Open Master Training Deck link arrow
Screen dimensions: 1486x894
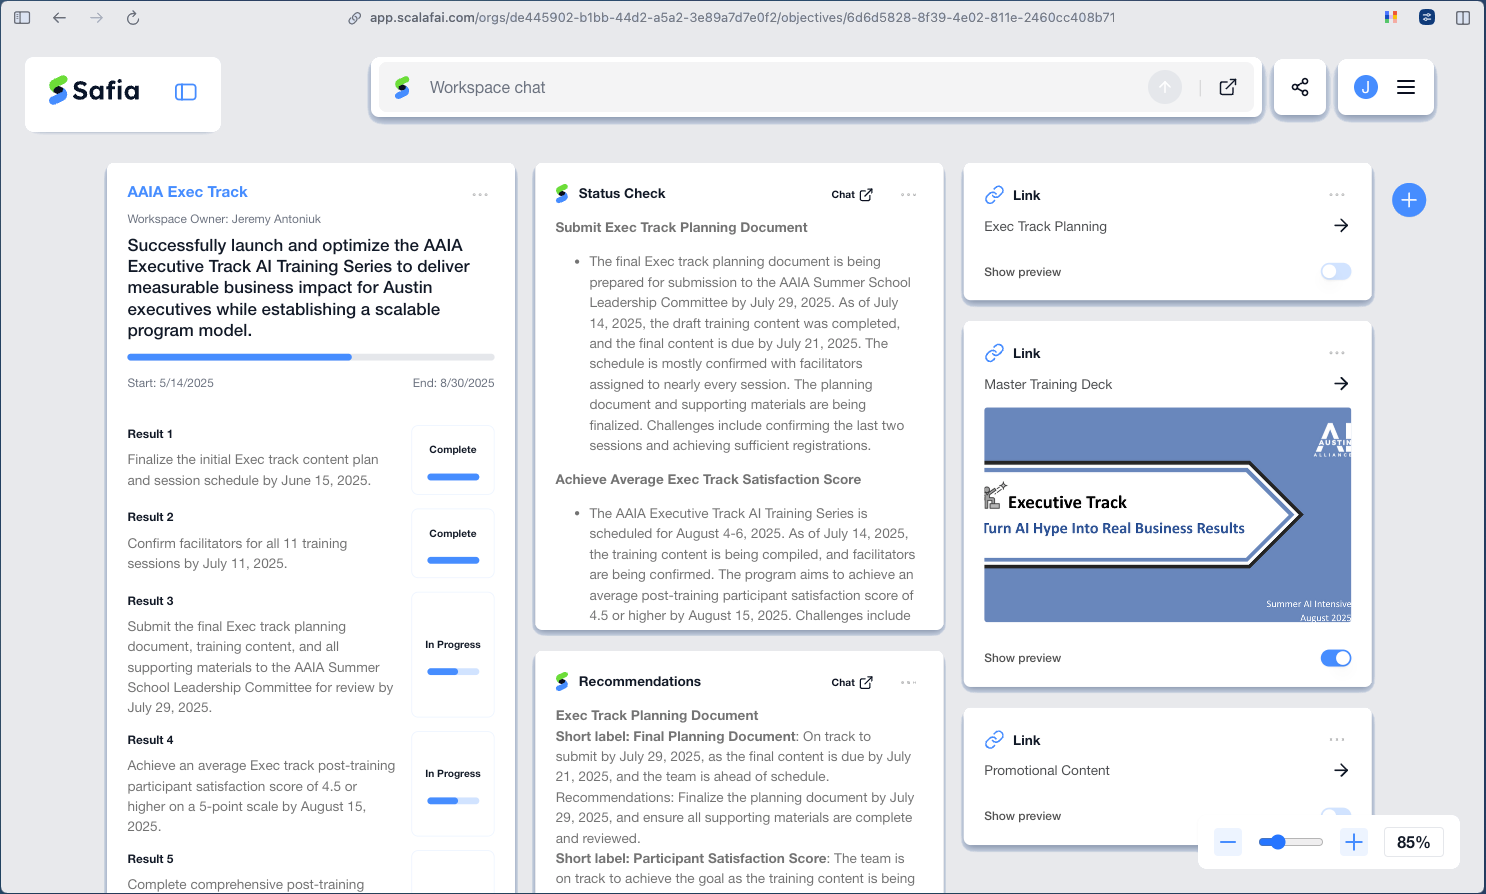[x=1341, y=384]
